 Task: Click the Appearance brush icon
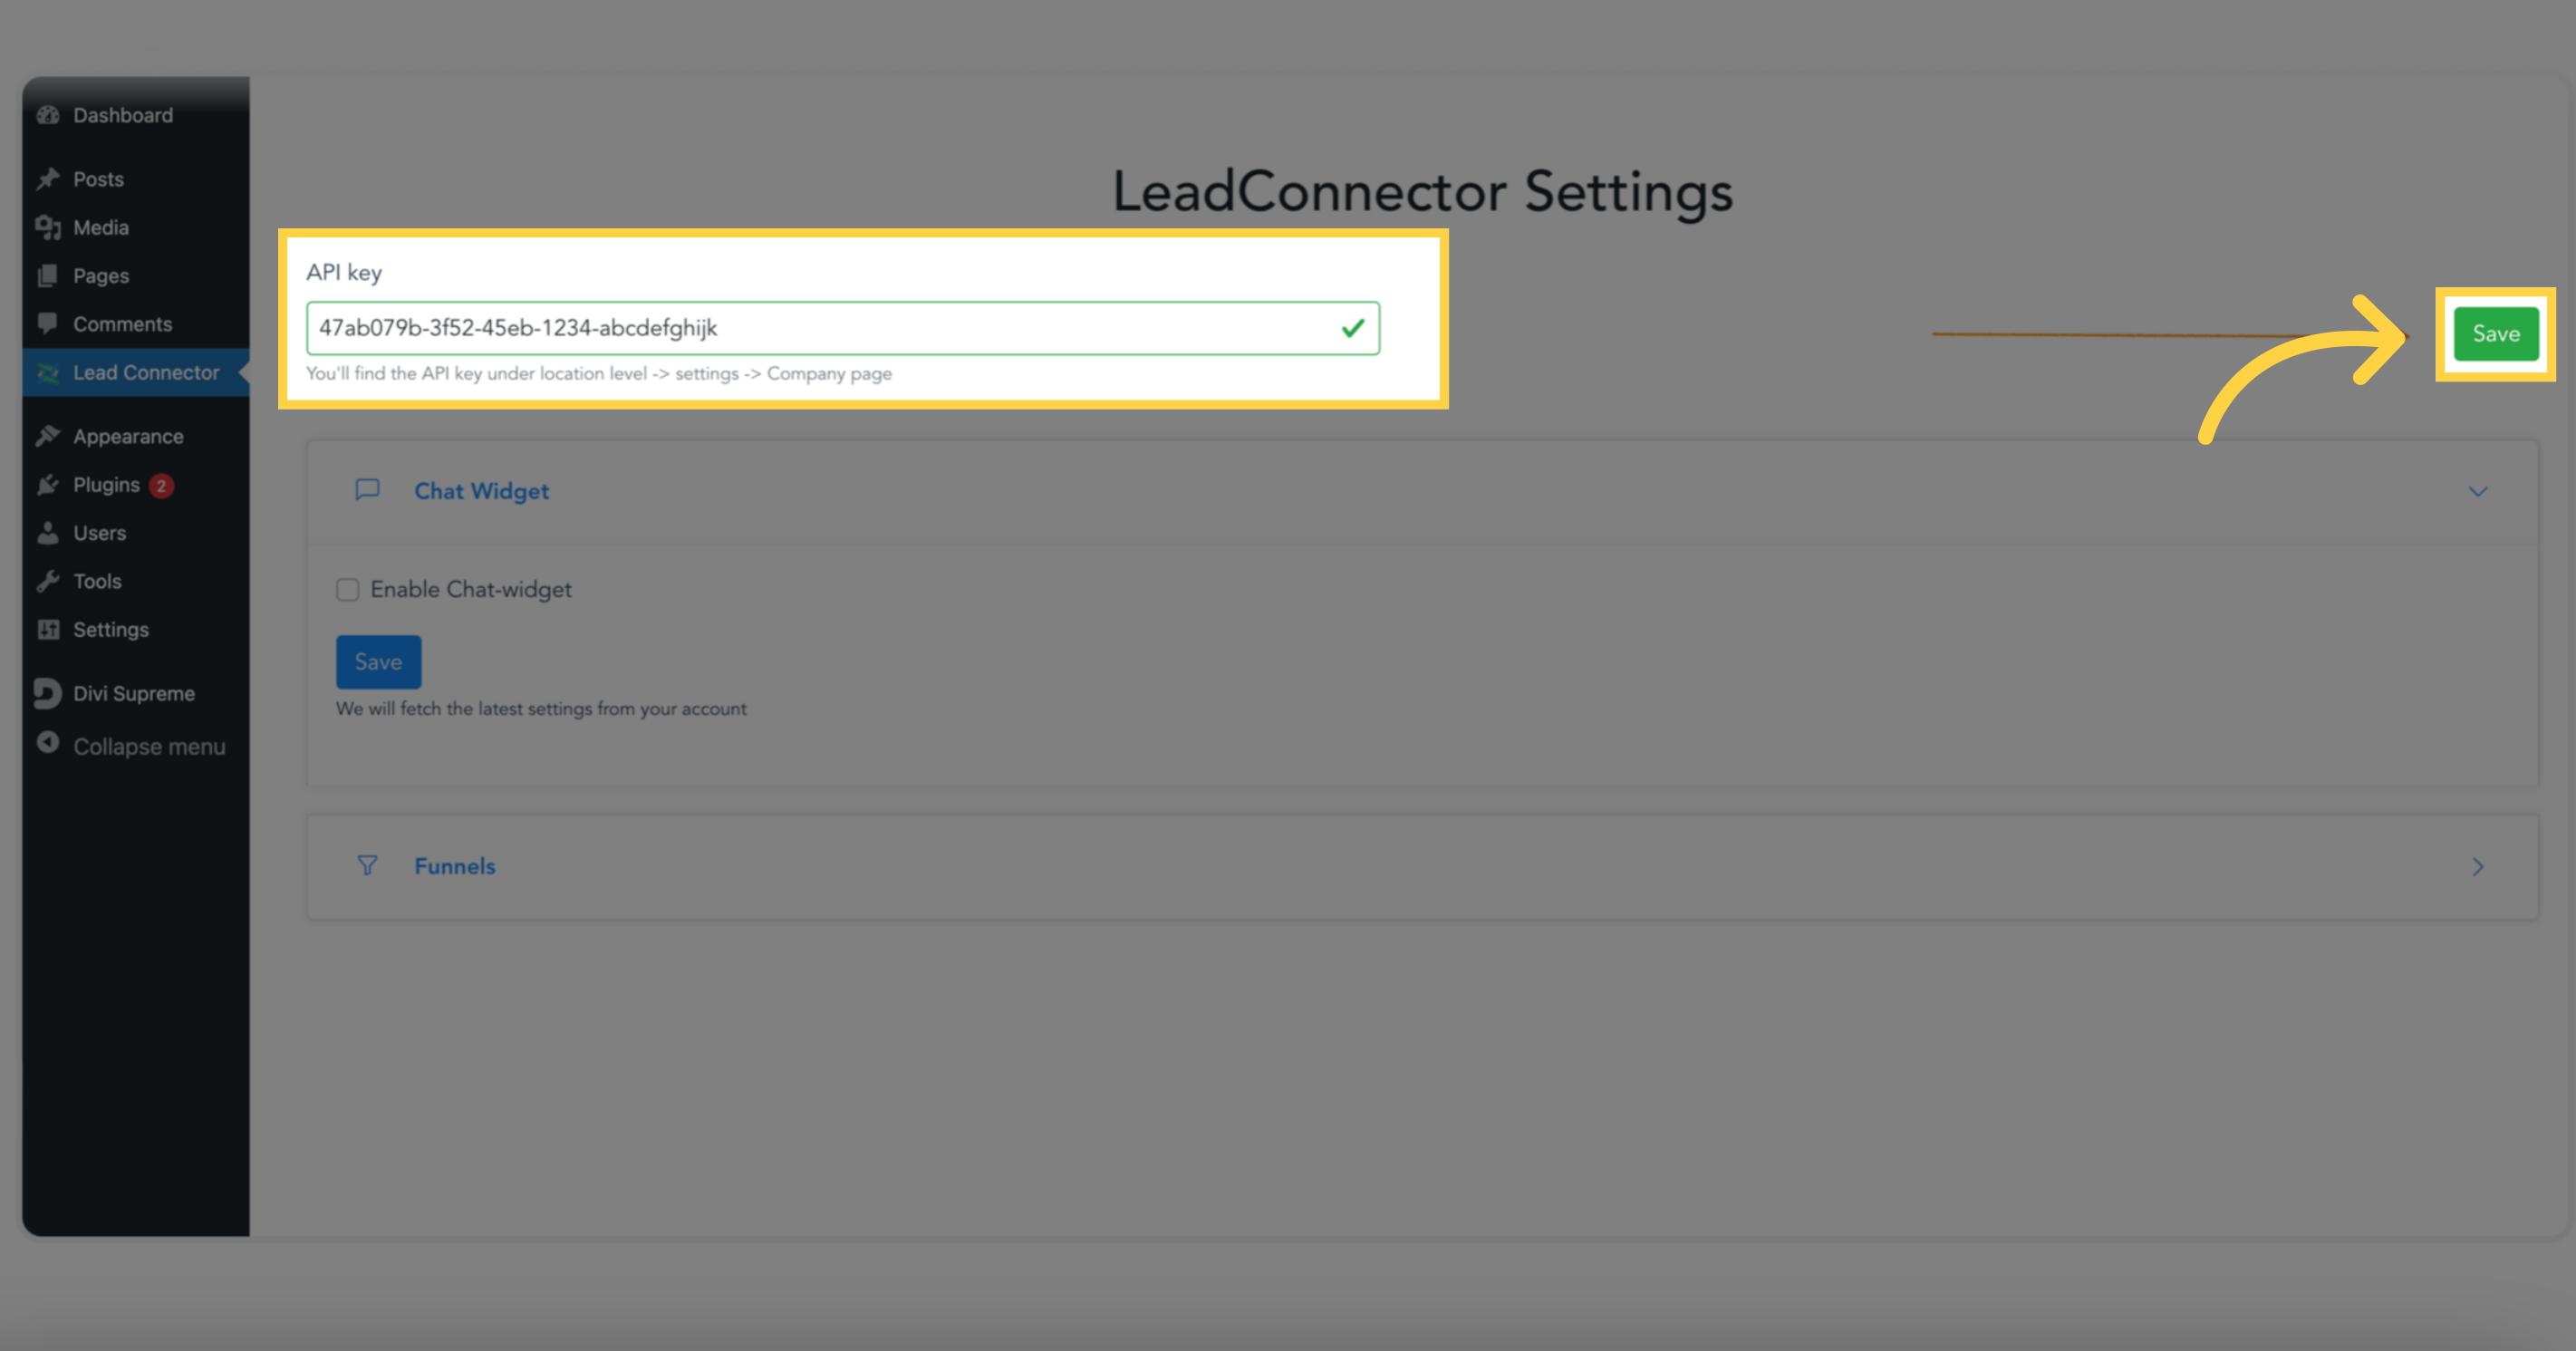(x=48, y=436)
